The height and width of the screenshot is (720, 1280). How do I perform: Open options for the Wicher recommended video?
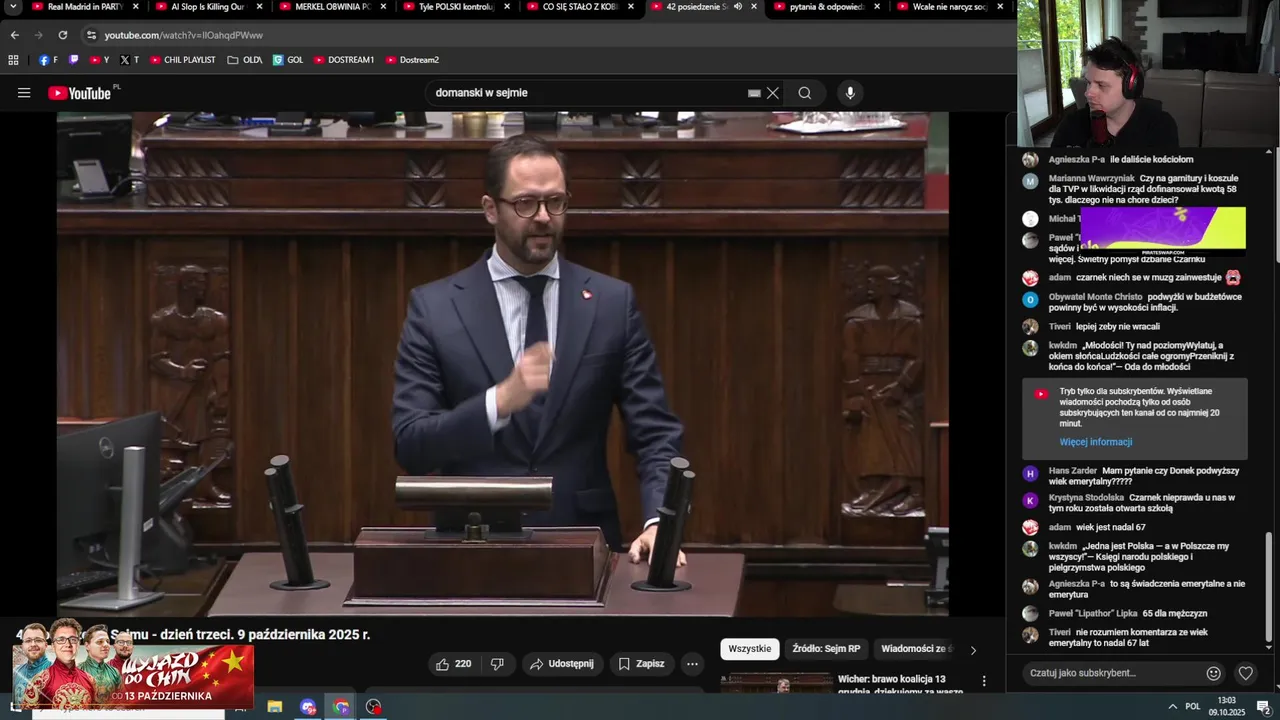pyautogui.click(x=984, y=681)
